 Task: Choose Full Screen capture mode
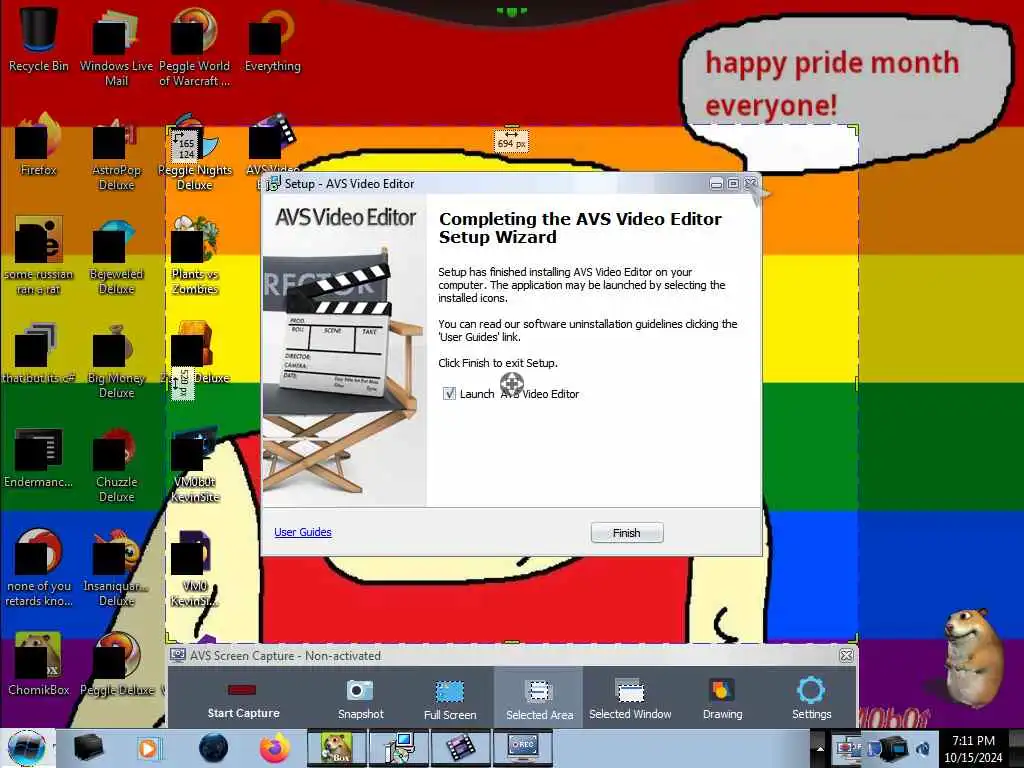(x=450, y=699)
